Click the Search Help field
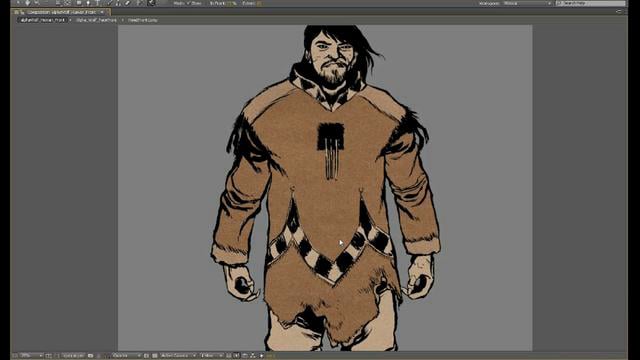640x360 pixels. [591, 3]
